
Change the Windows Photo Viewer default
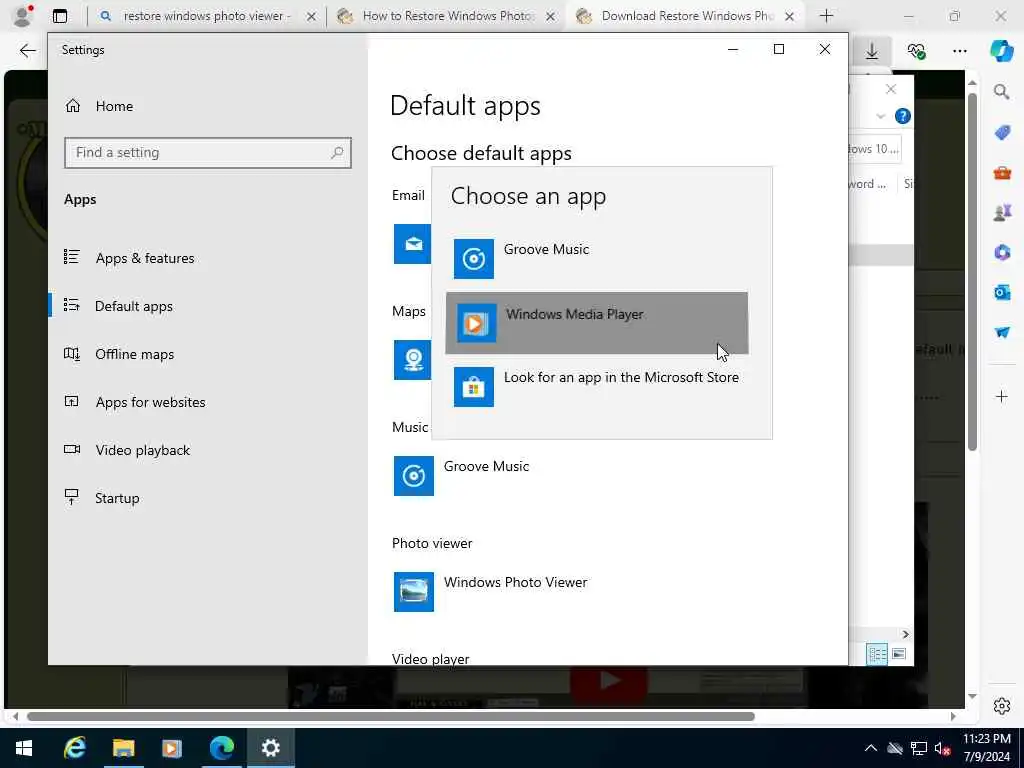[491, 592]
